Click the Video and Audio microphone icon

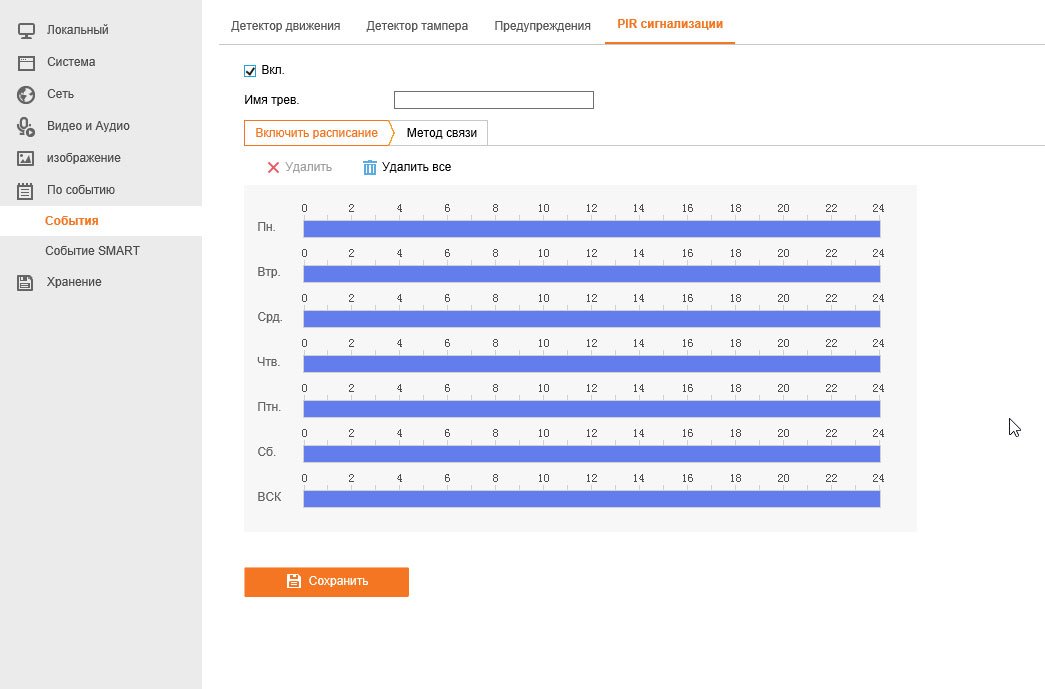(27, 126)
